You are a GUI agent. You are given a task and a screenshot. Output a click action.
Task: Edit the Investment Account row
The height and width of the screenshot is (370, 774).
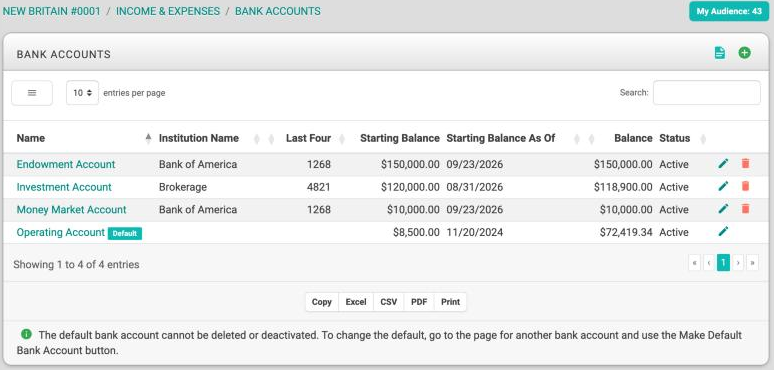pyautogui.click(x=723, y=186)
